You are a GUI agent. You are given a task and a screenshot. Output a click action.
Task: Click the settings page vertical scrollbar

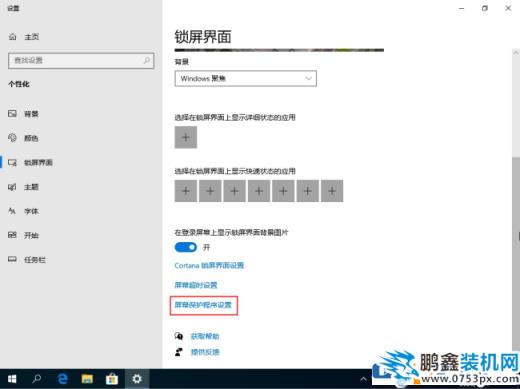click(516, 252)
